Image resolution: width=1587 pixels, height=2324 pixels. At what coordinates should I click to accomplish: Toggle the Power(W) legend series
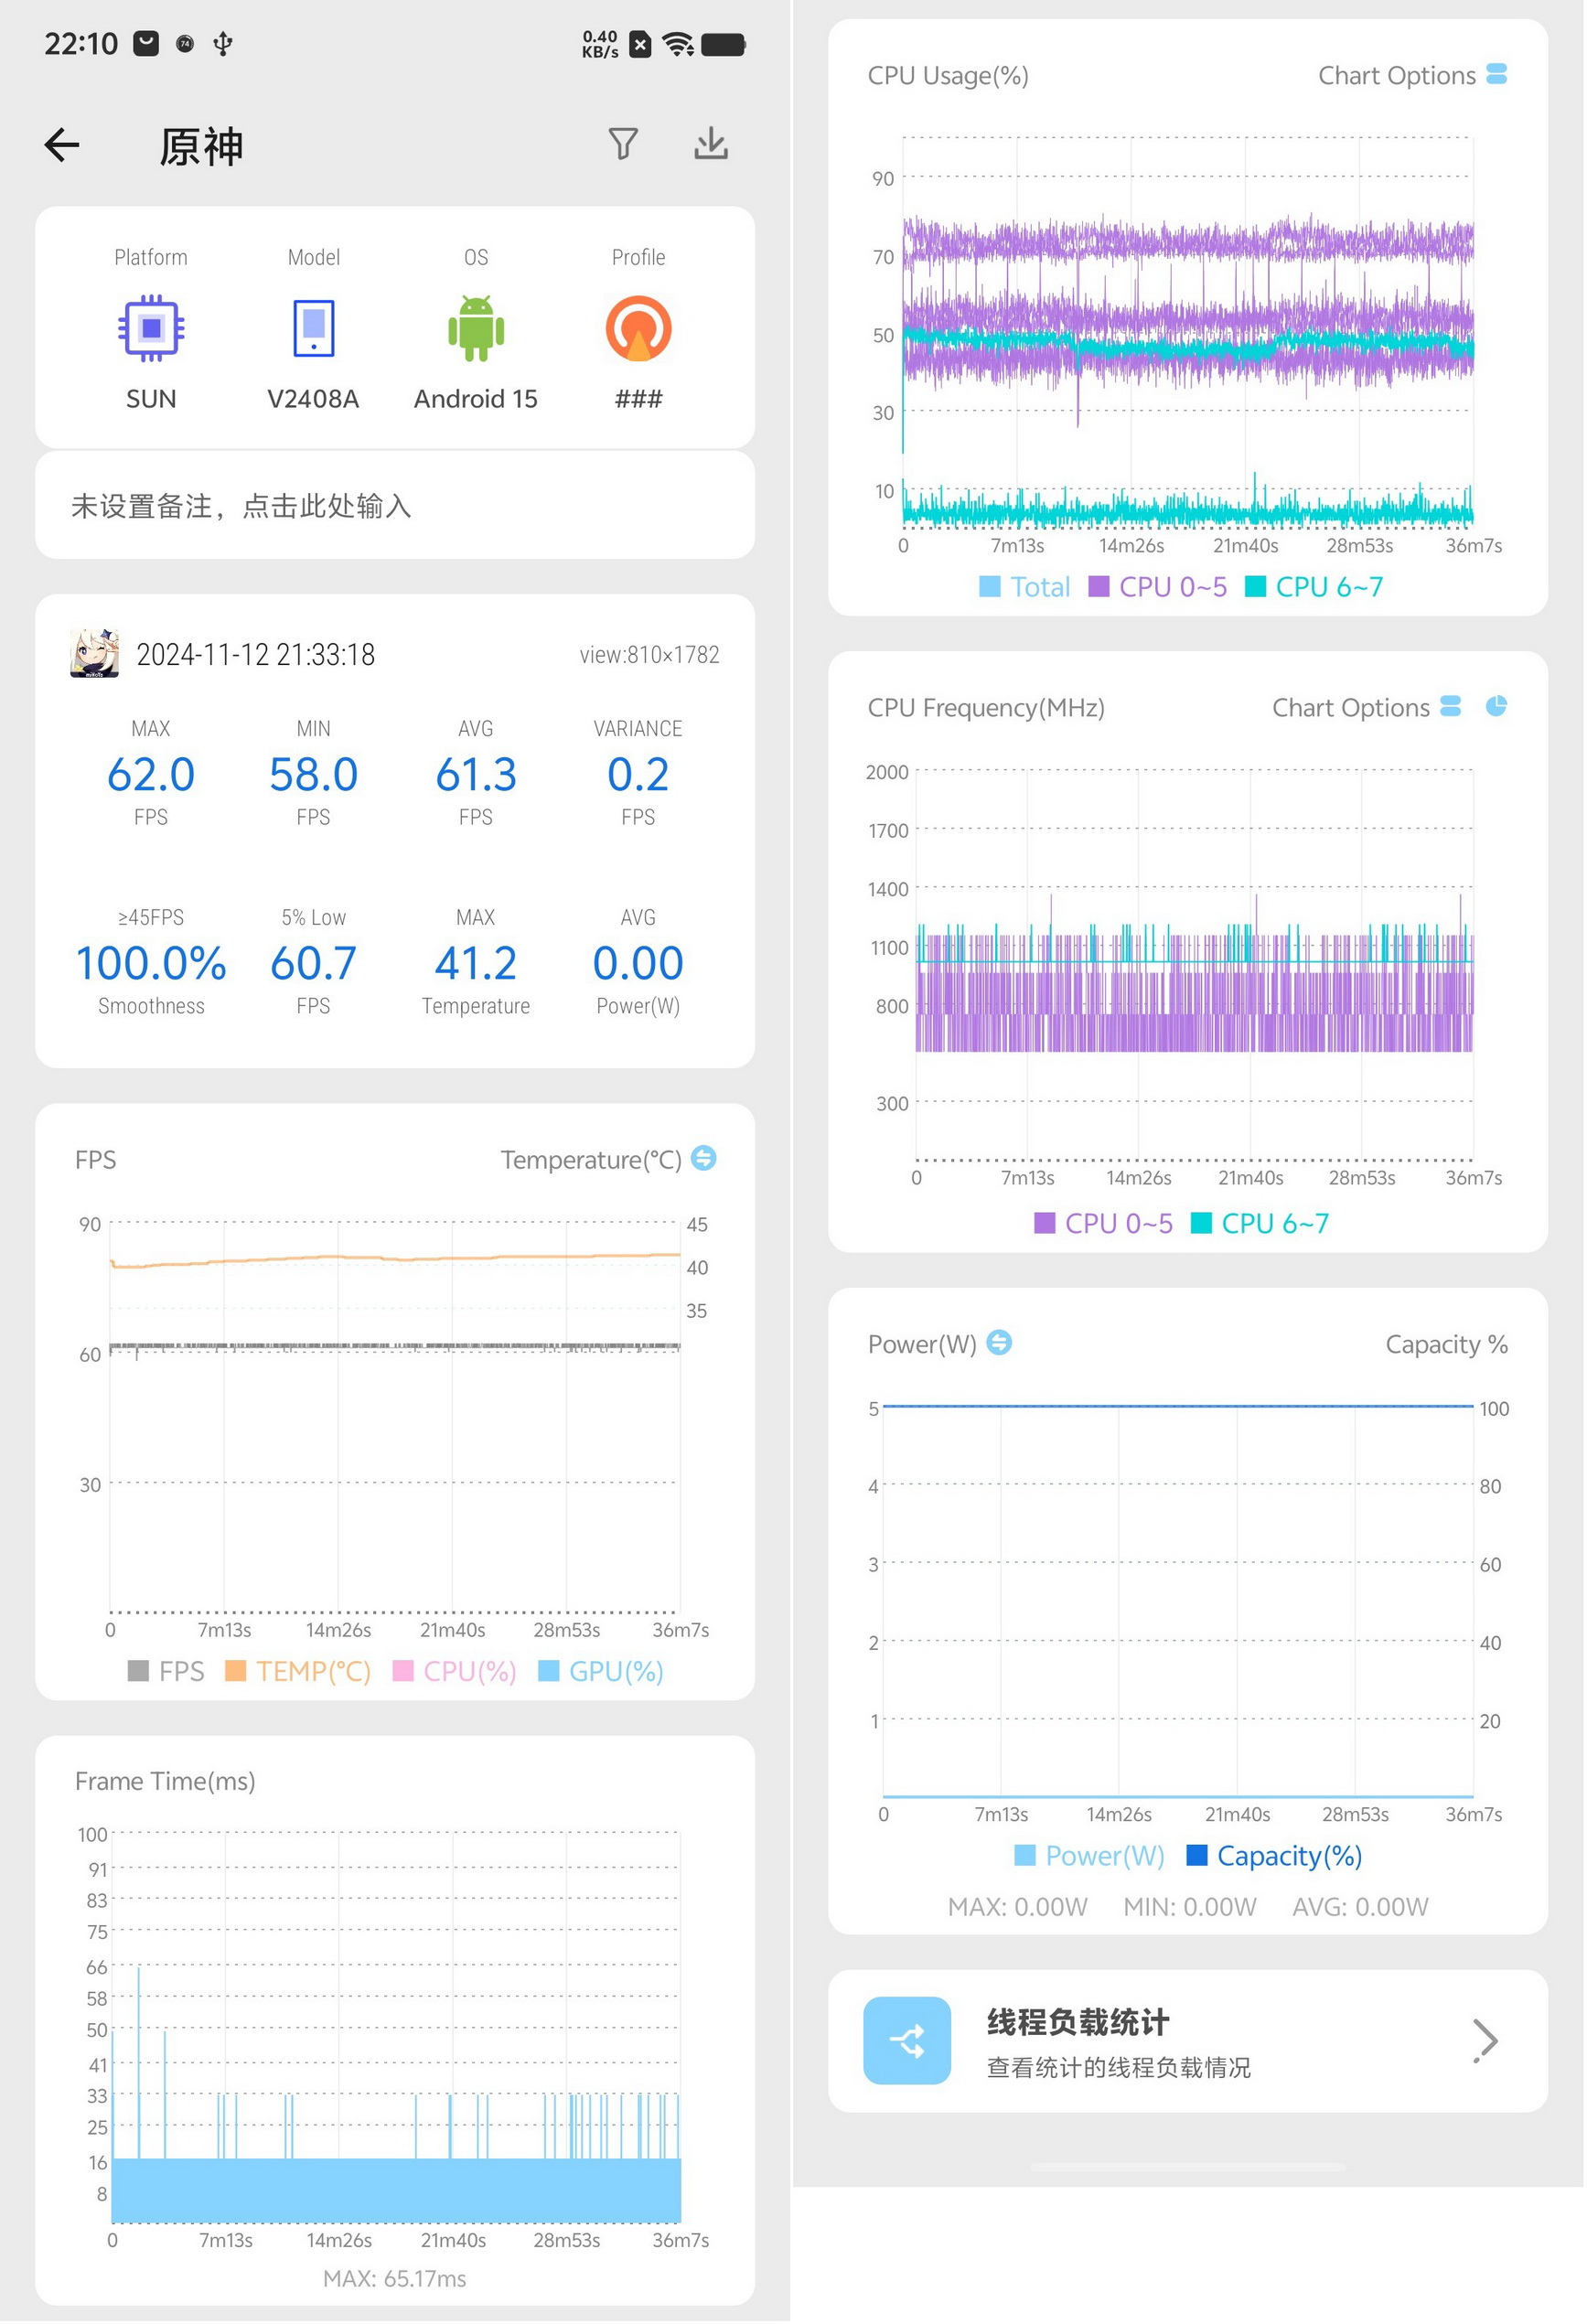1090,1857
